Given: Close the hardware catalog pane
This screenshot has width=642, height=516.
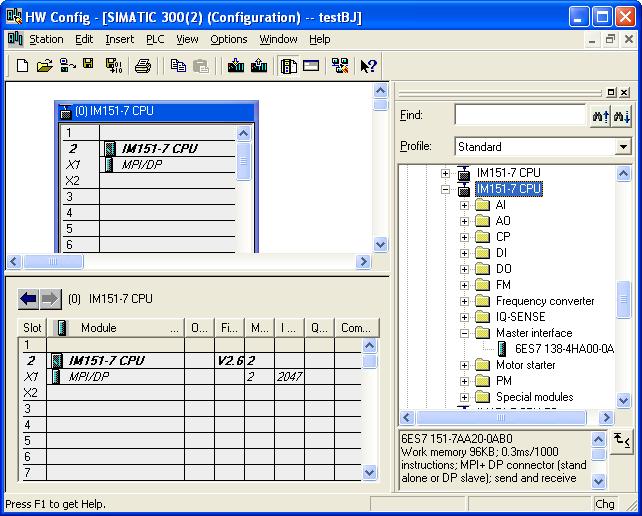Looking at the screenshot, I should point(624,93).
